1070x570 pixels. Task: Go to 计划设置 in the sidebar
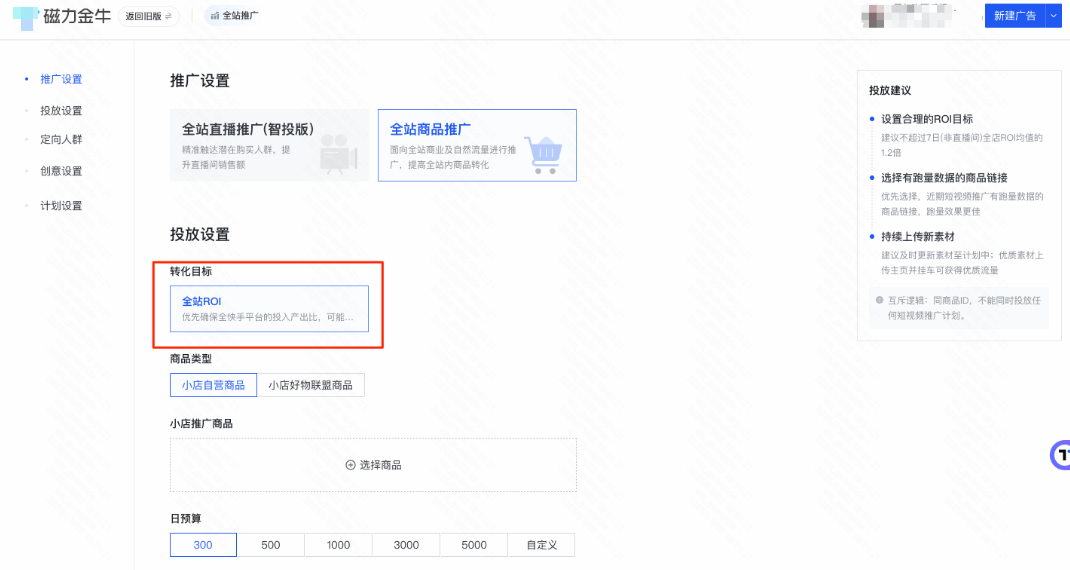[61, 205]
